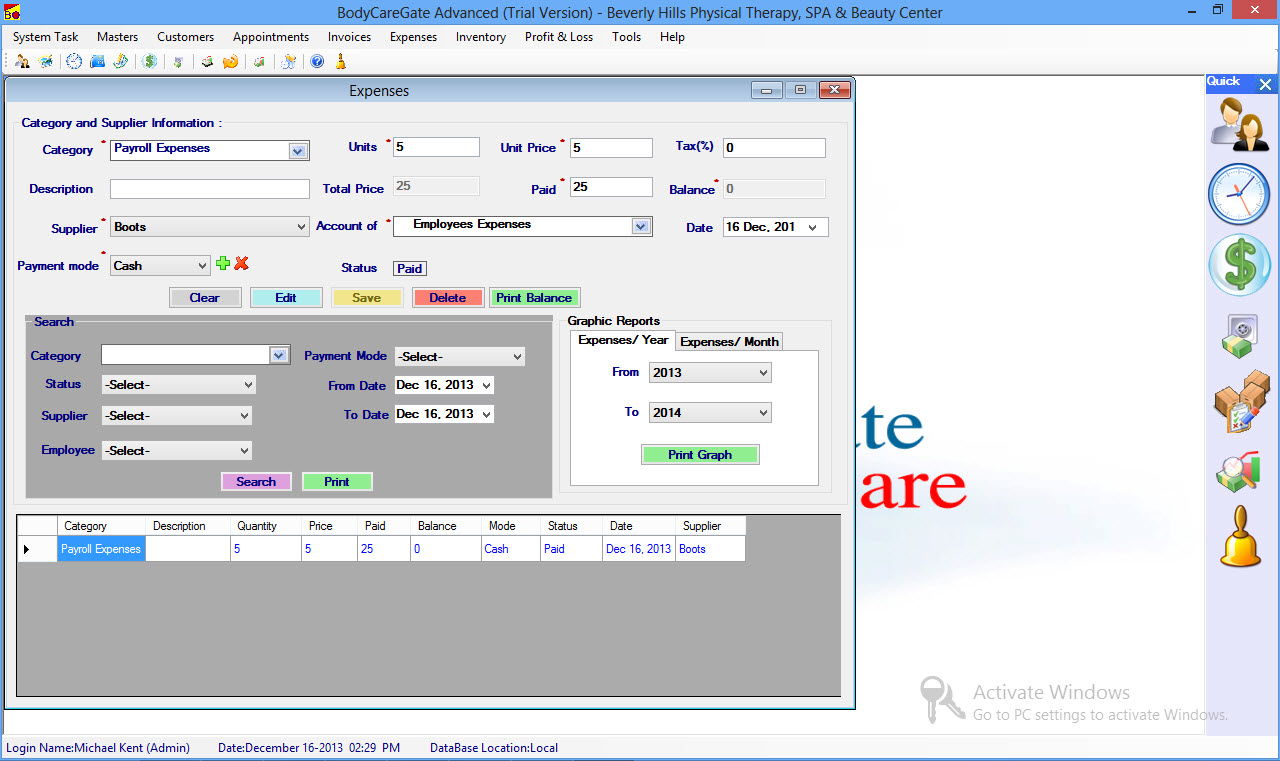This screenshot has height=761, width=1280.
Task: Click the golden bell icon in Quick panel
Action: pos(1240,537)
